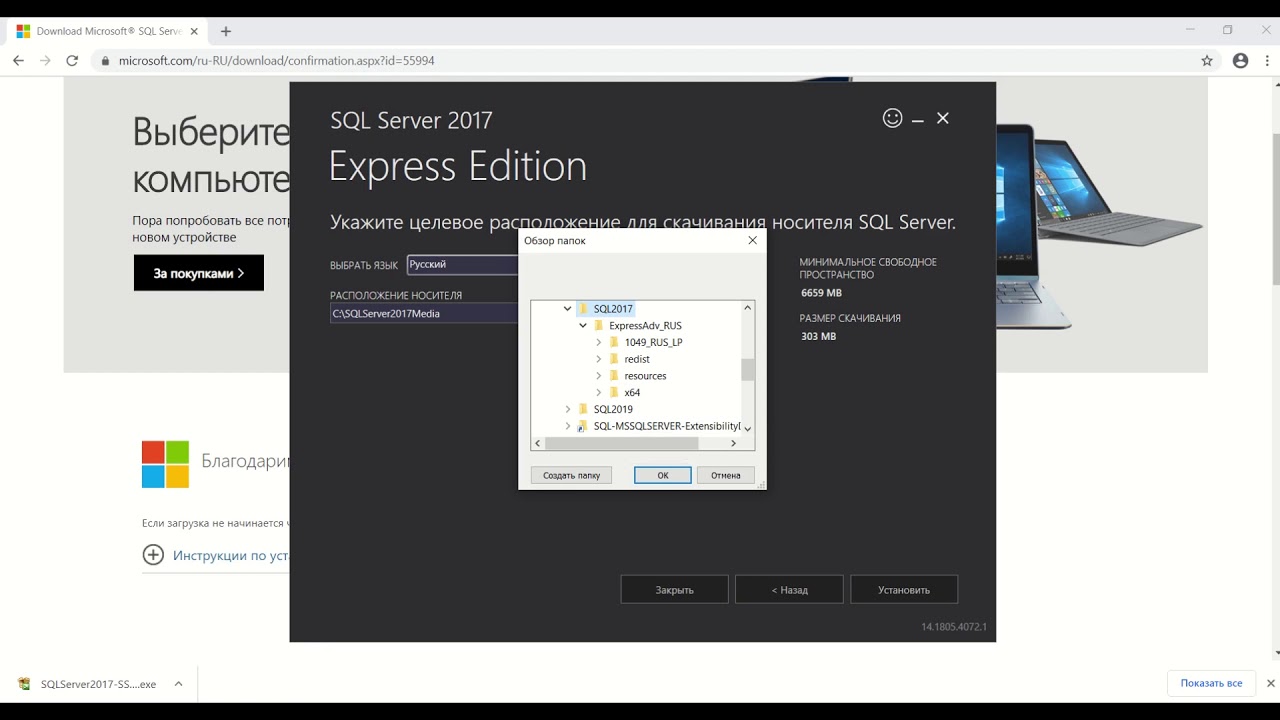Click the folder icon beside x64
Screen dimensions: 1280x720
tap(614, 393)
